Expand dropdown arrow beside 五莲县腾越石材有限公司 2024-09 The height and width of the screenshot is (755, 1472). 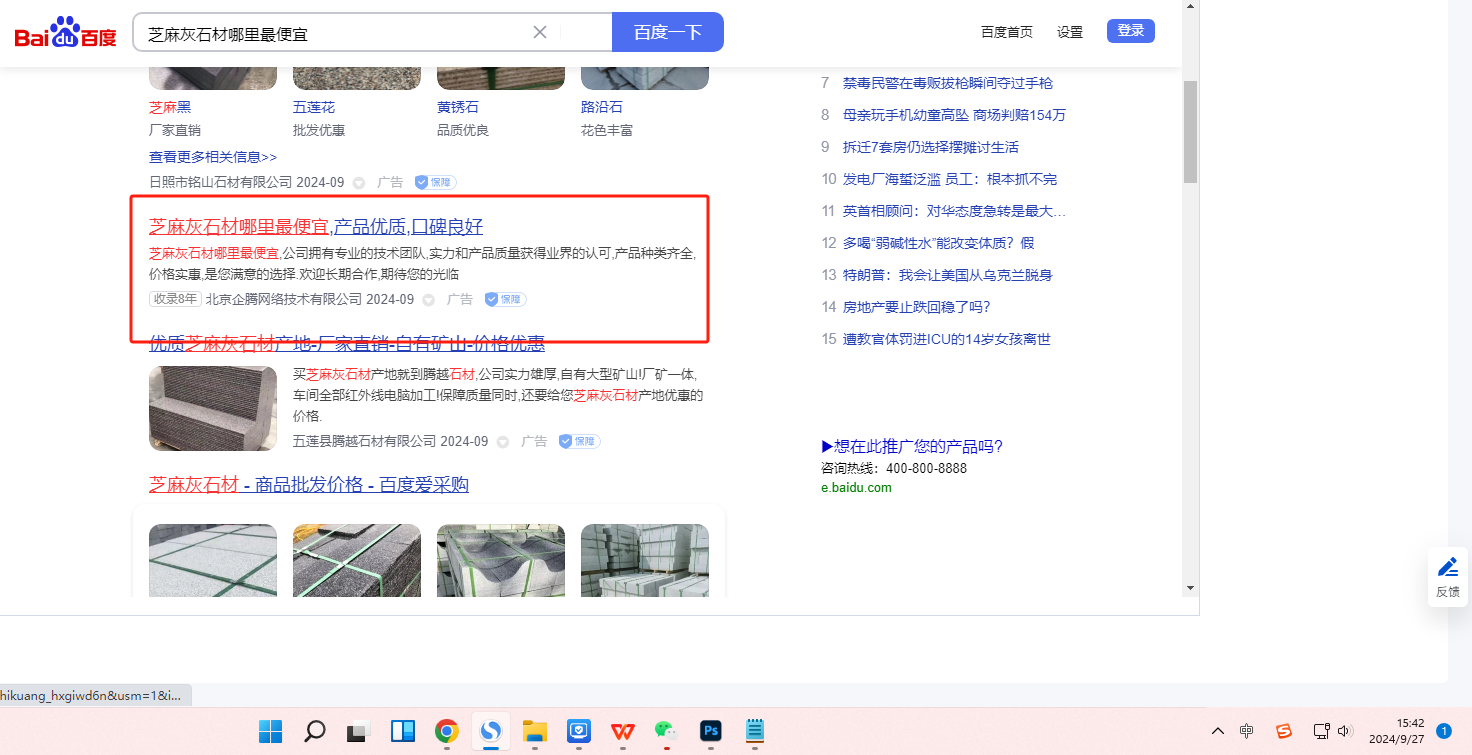pyautogui.click(x=503, y=441)
